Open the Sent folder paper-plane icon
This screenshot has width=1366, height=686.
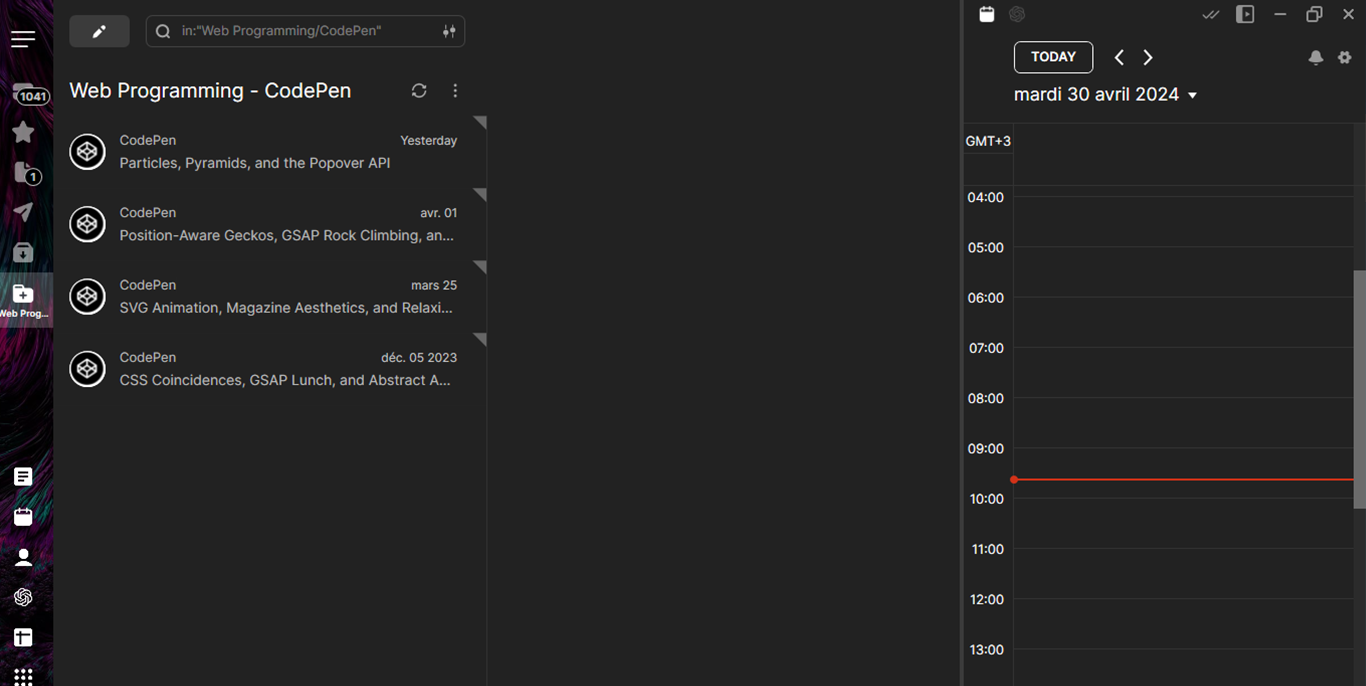point(23,212)
